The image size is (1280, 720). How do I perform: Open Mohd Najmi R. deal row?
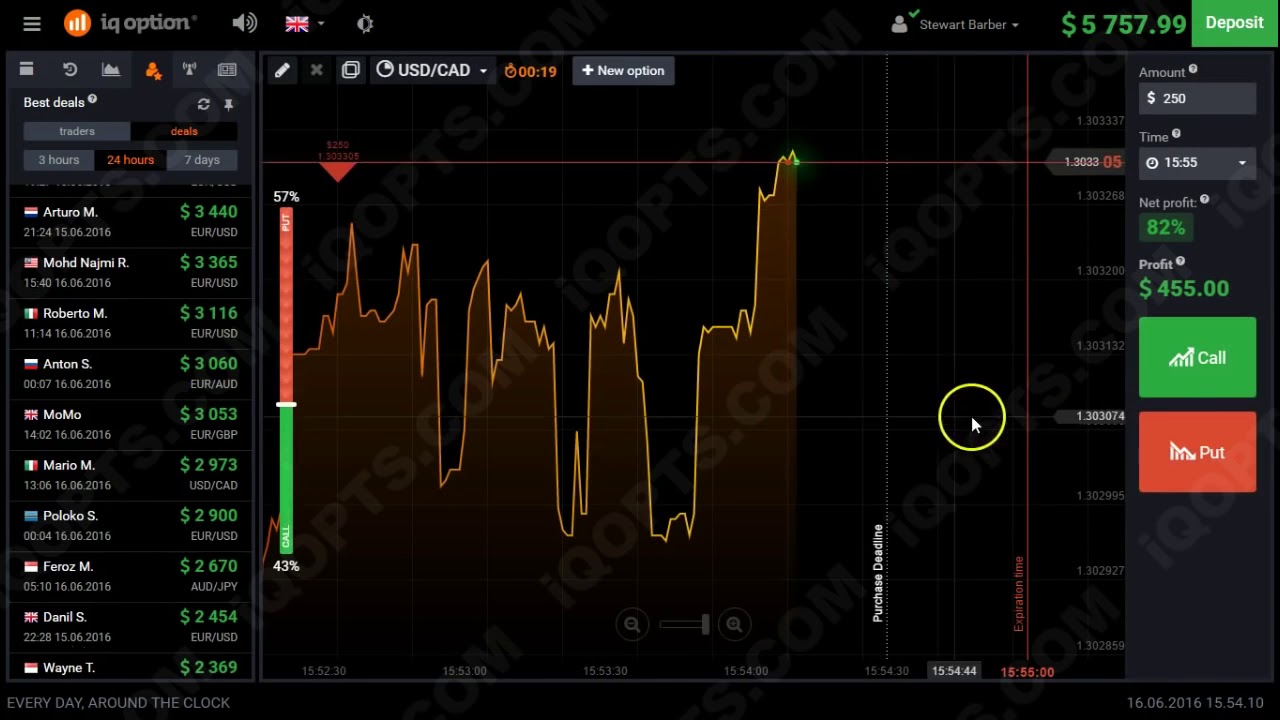(x=130, y=272)
